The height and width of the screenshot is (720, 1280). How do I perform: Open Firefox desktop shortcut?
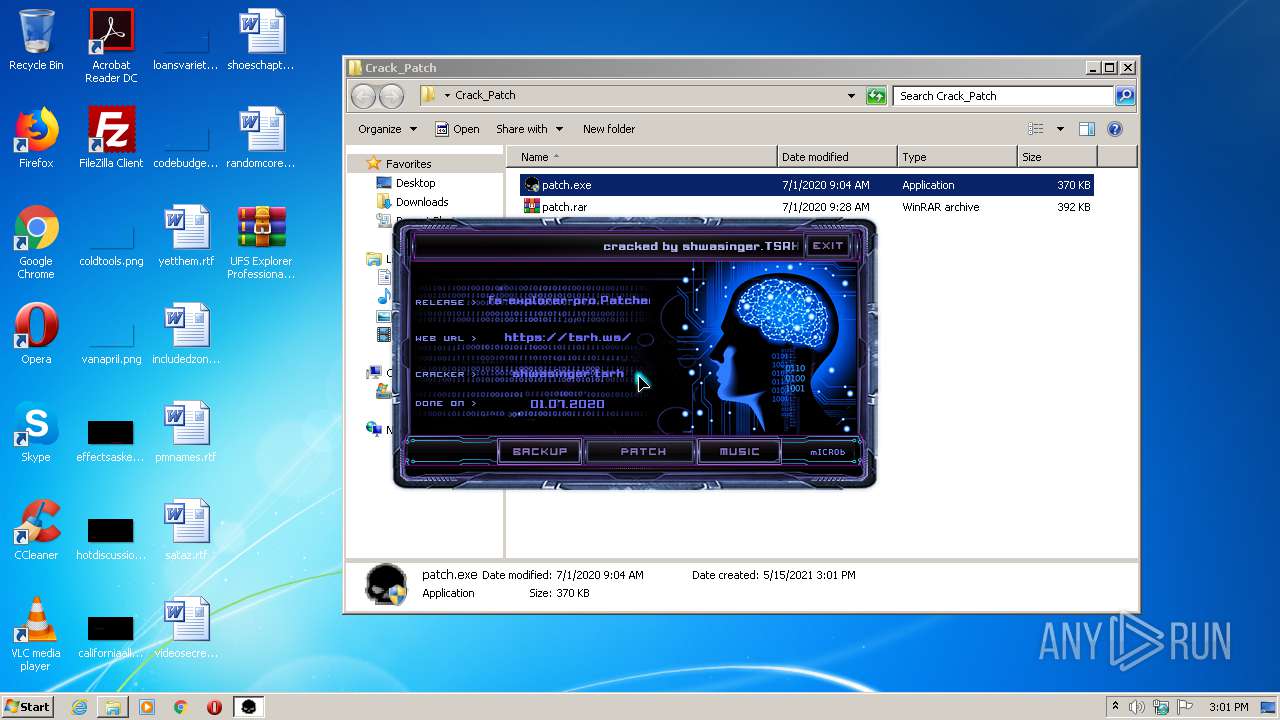pyautogui.click(x=36, y=138)
